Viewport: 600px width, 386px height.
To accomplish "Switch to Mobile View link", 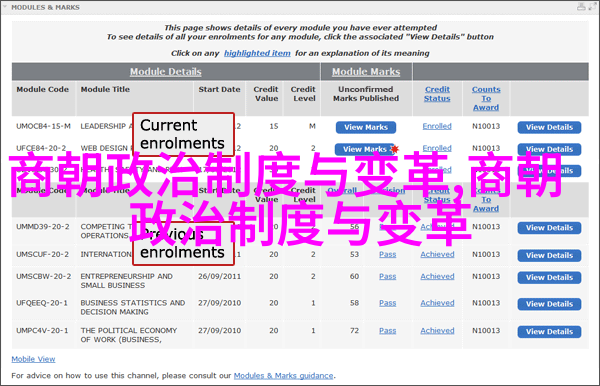I will [33, 359].
